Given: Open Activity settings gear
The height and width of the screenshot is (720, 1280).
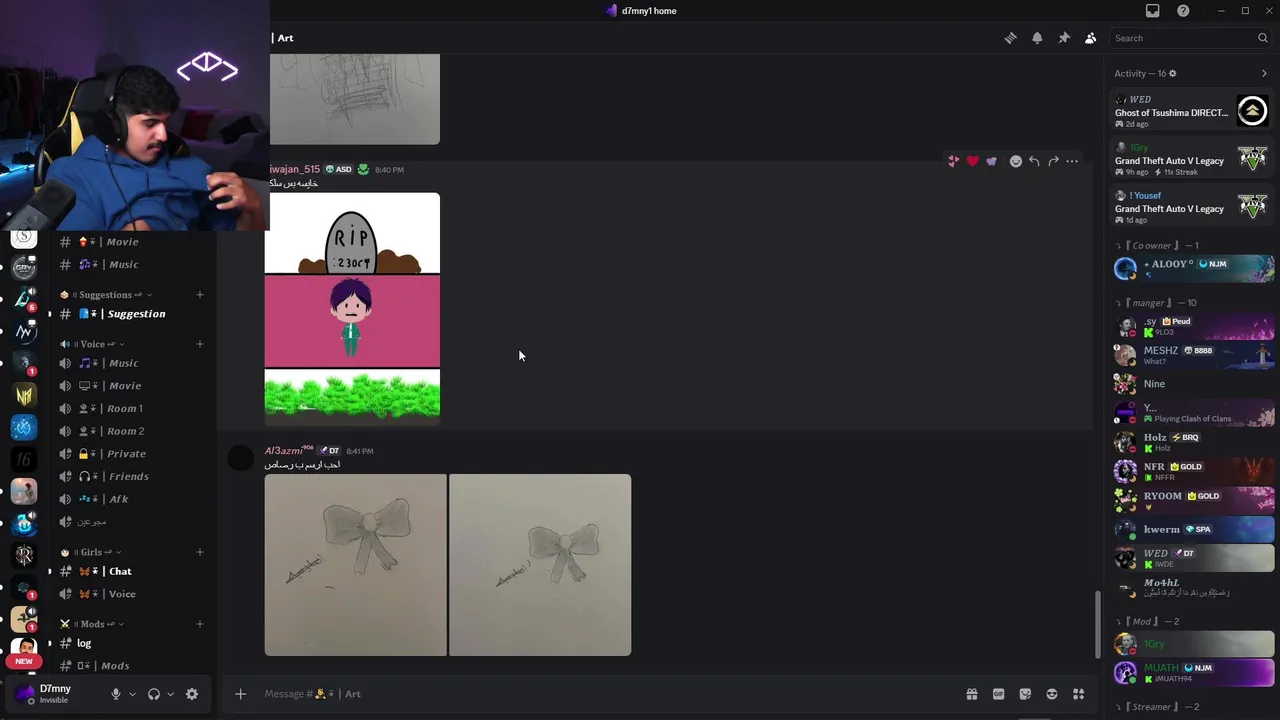Looking at the screenshot, I should click(1173, 74).
